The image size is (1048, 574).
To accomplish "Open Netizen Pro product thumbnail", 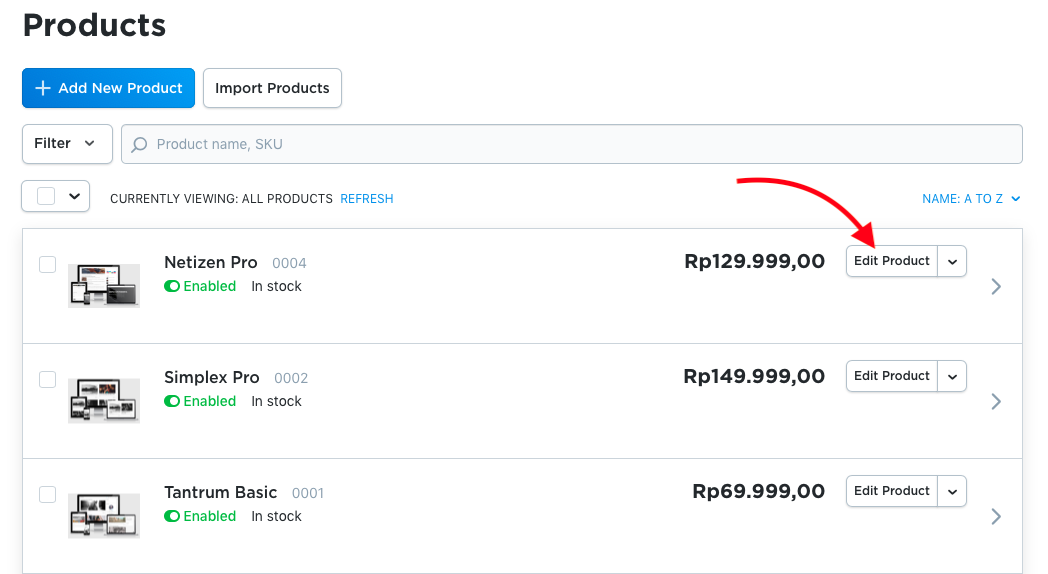I will 104,285.
